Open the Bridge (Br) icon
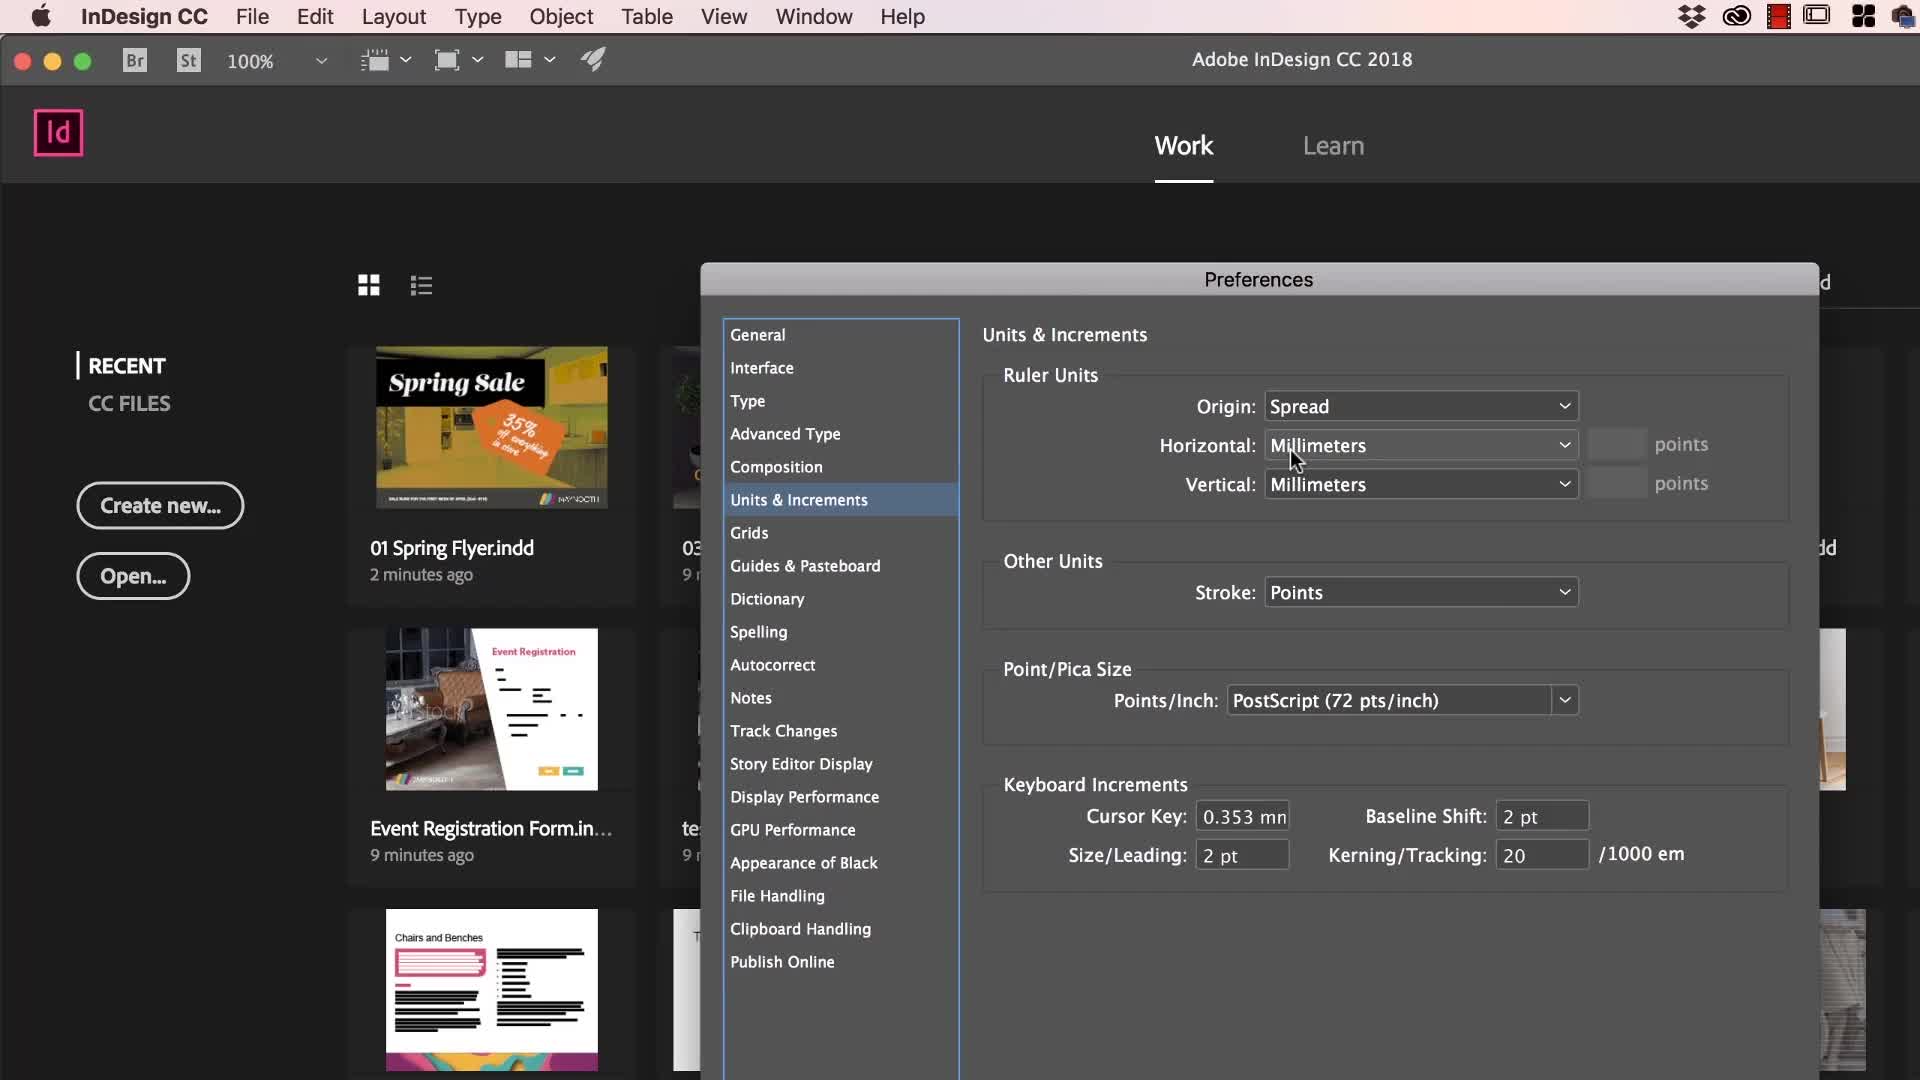The image size is (1920, 1080). 135,61
